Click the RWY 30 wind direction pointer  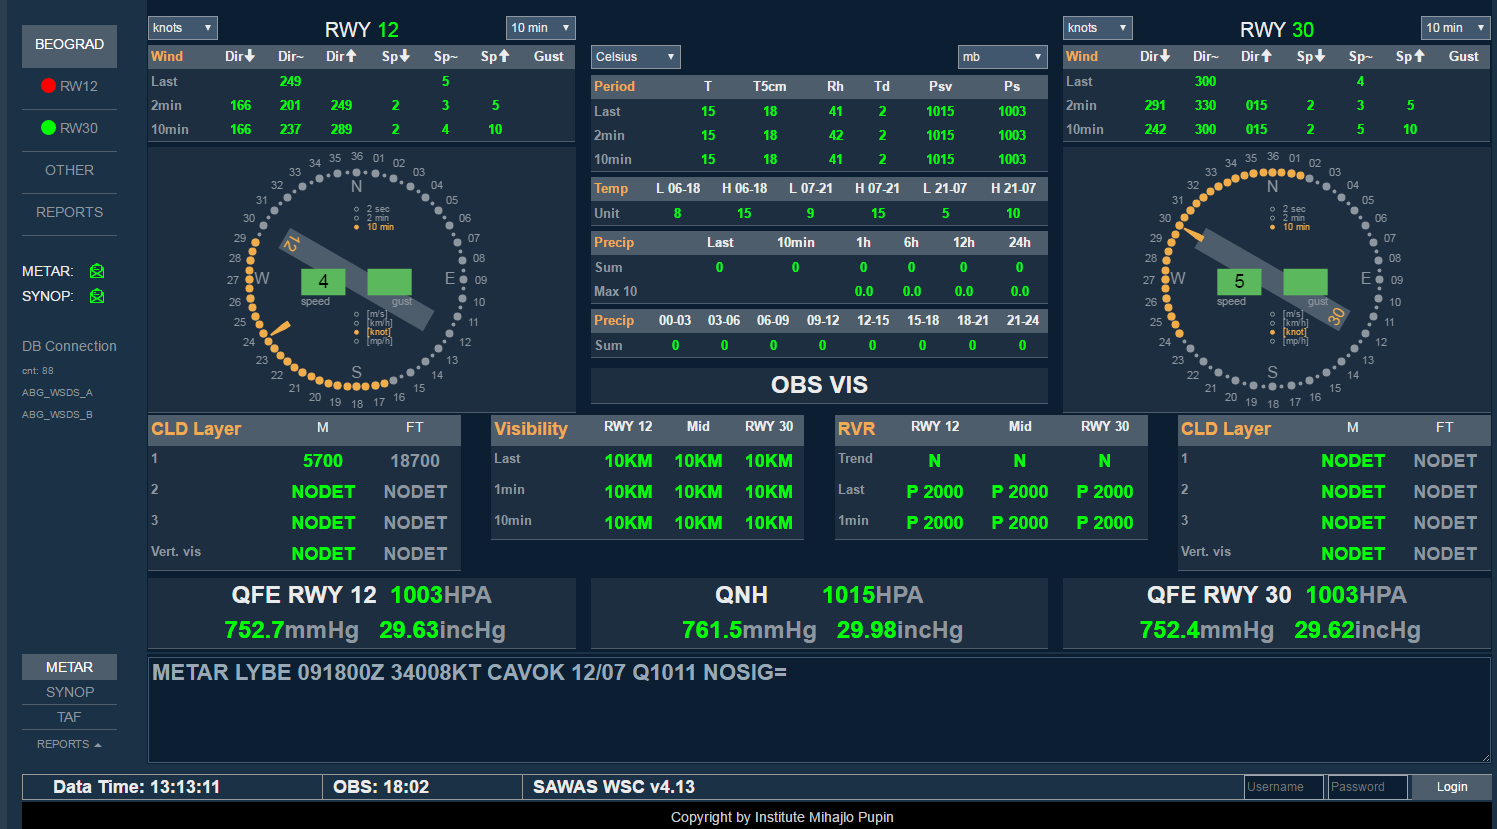[1190, 233]
